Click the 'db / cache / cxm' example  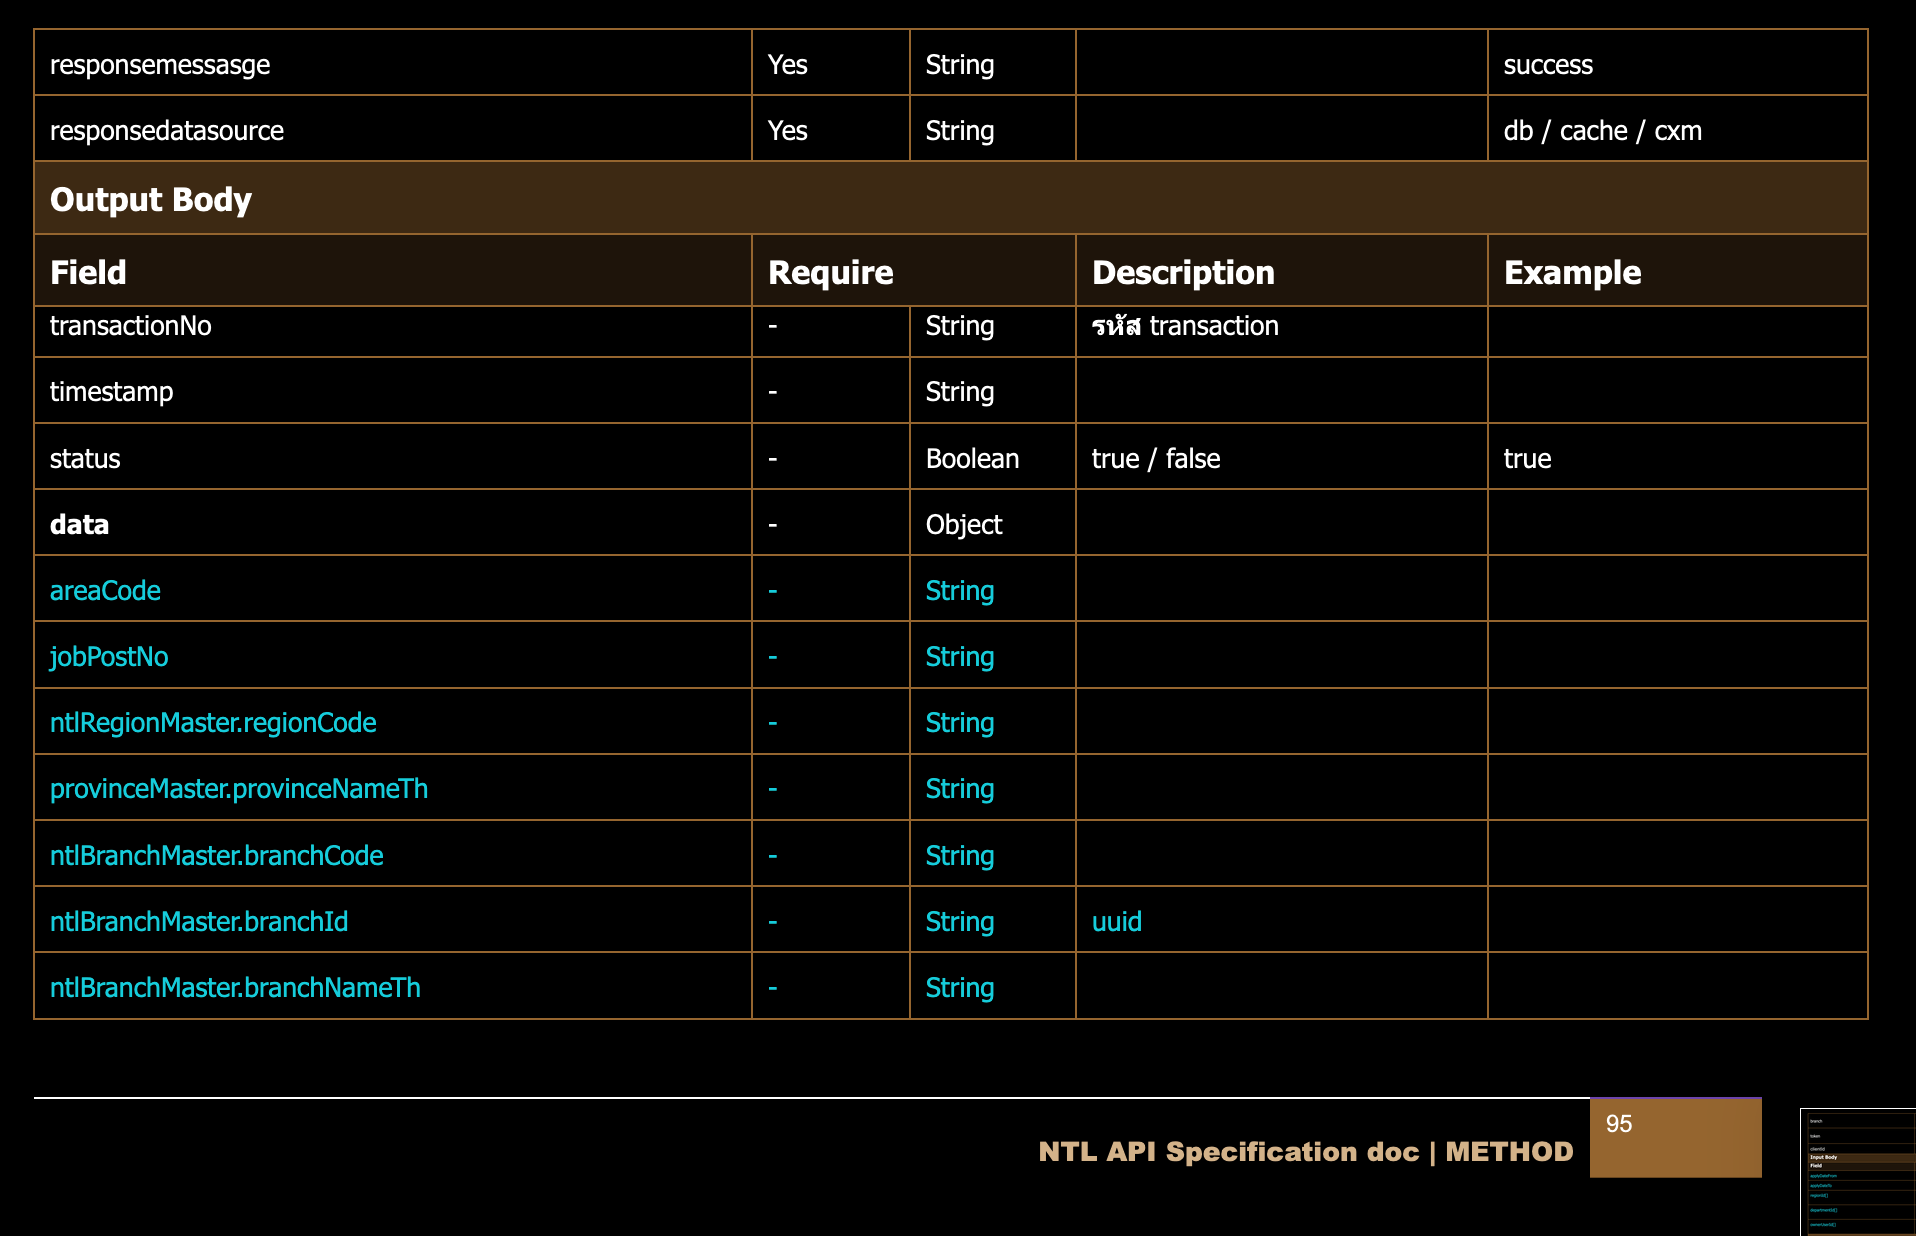pos(1602,130)
